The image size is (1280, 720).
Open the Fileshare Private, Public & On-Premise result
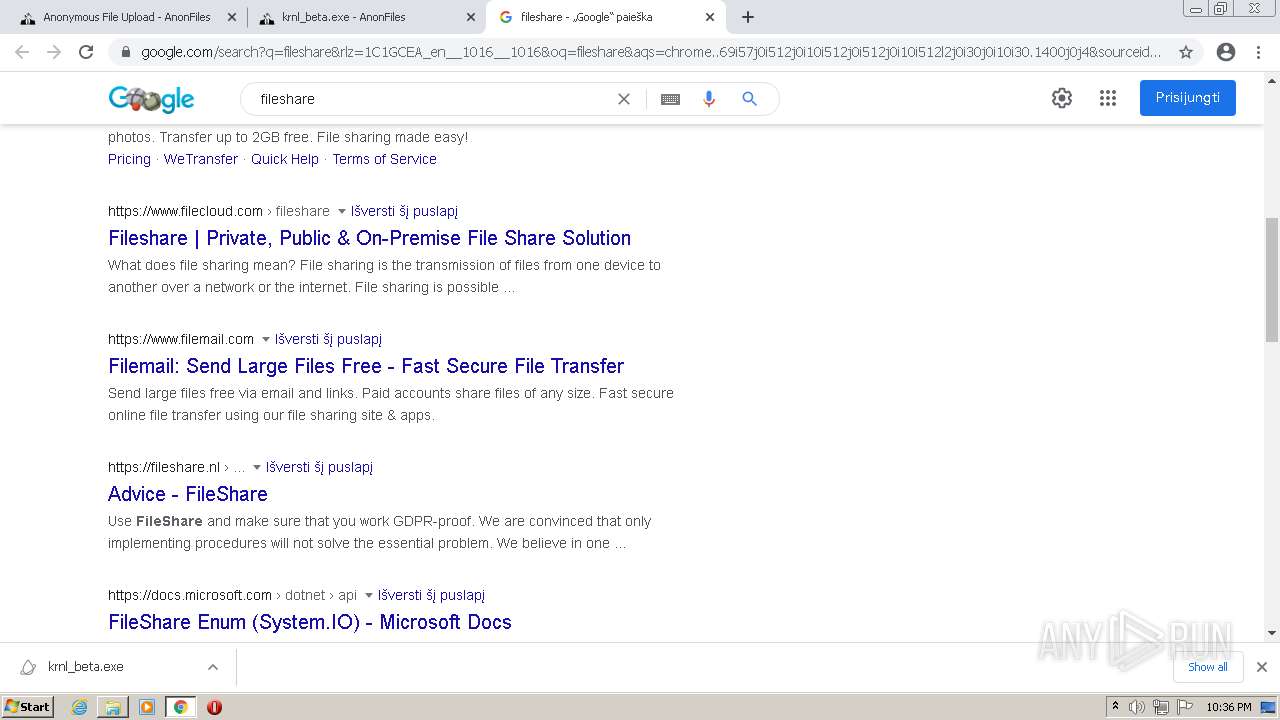coord(369,238)
